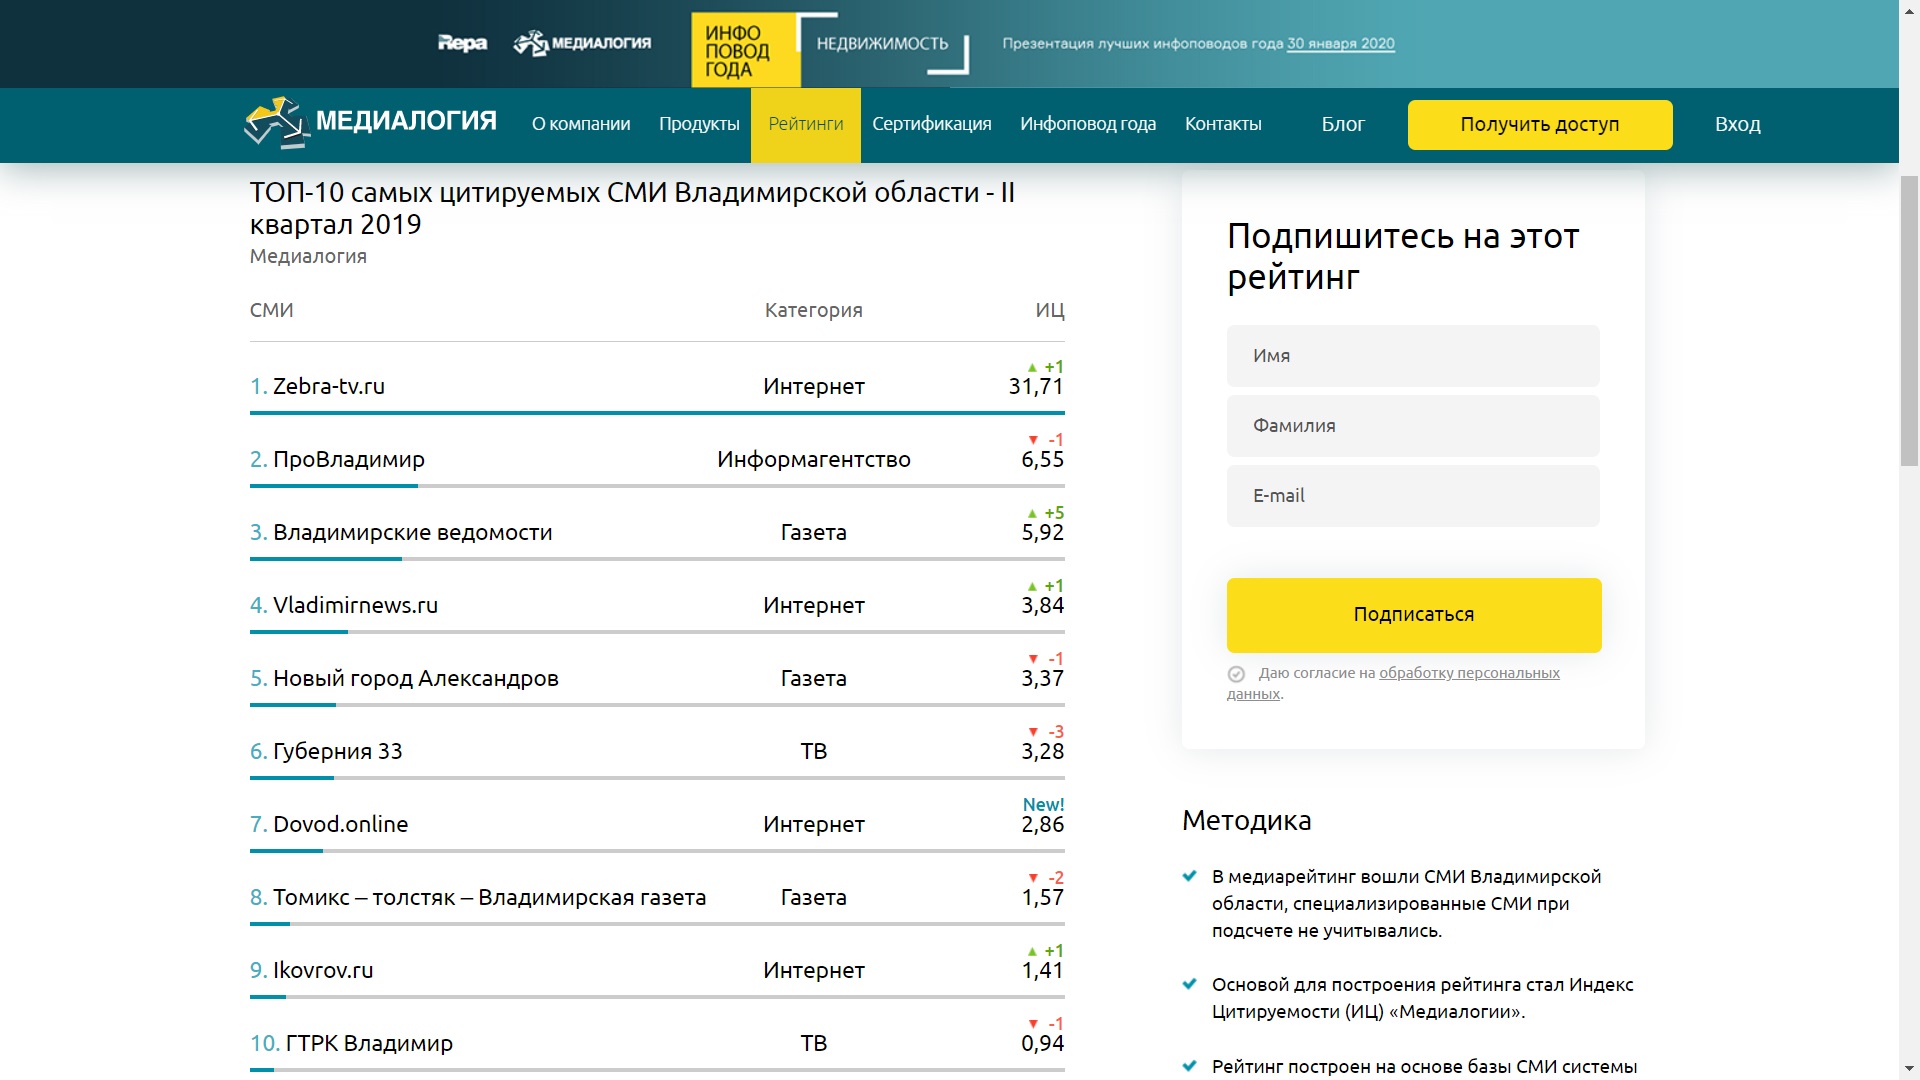The width and height of the screenshot is (1920, 1080).
Task: Click the New! label for Dovod.online
Action: (1043, 805)
